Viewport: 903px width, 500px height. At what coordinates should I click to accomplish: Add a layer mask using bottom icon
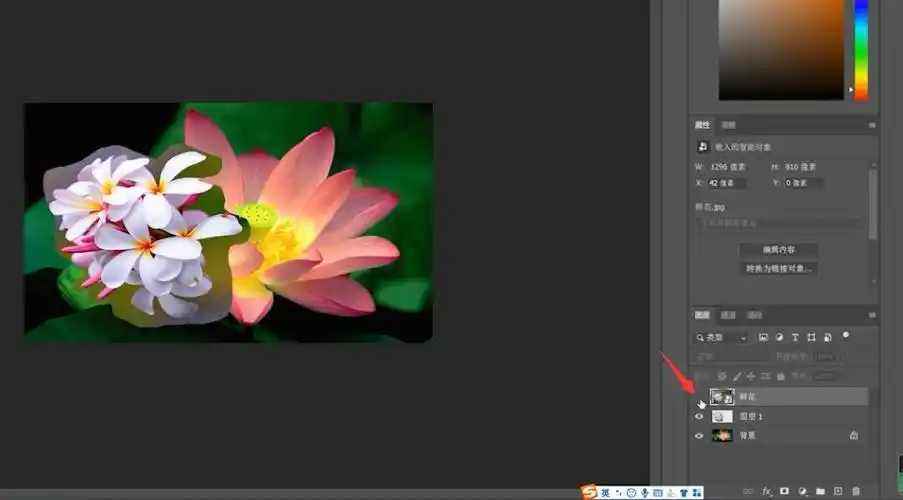(785, 491)
